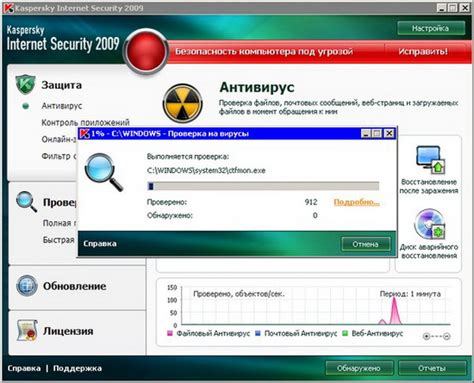474x383 pixels.
Task: Click the scanned file path ctfmon.exe
Action: click(x=206, y=171)
